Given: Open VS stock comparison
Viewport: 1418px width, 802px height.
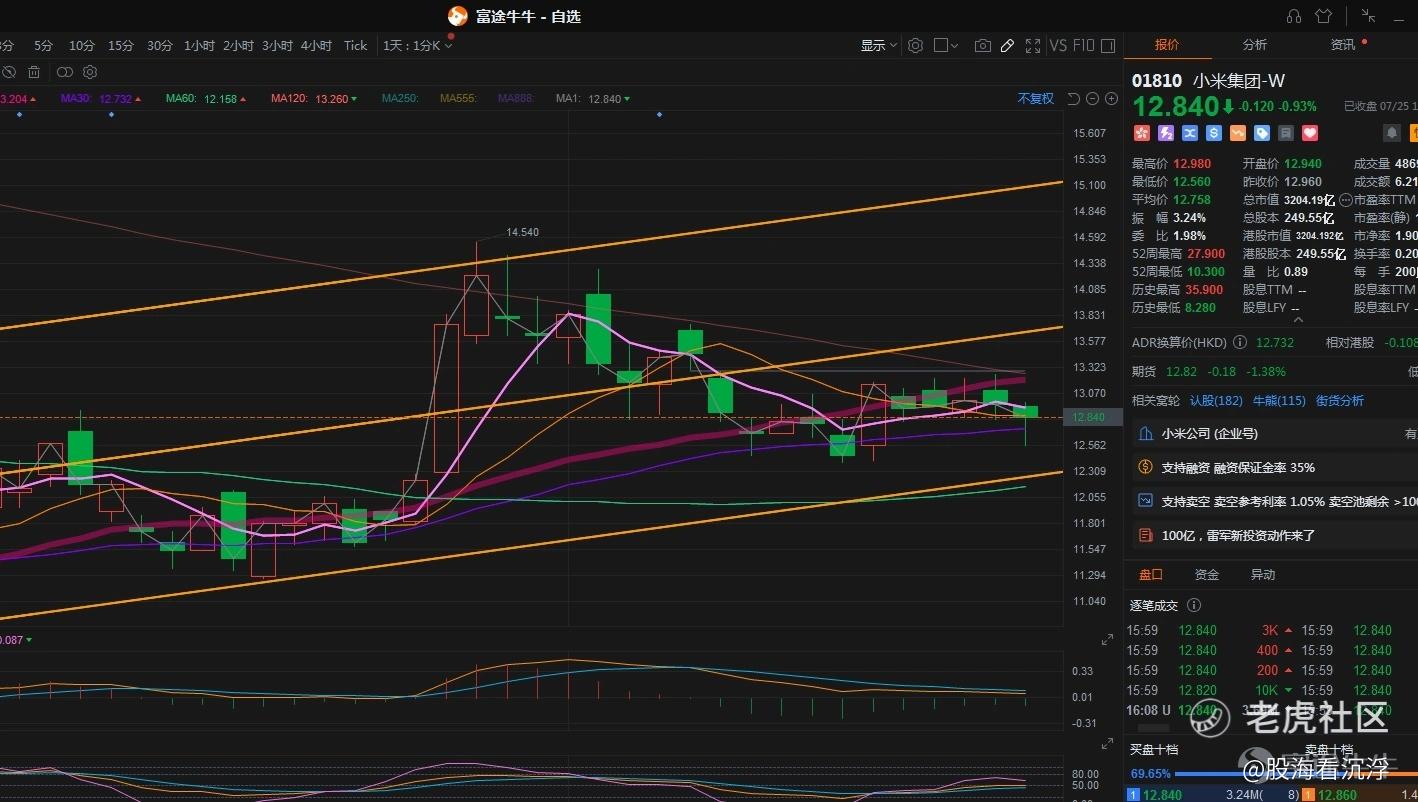Looking at the screenshot, I should pyautogui.click(x=1058, y=45).
